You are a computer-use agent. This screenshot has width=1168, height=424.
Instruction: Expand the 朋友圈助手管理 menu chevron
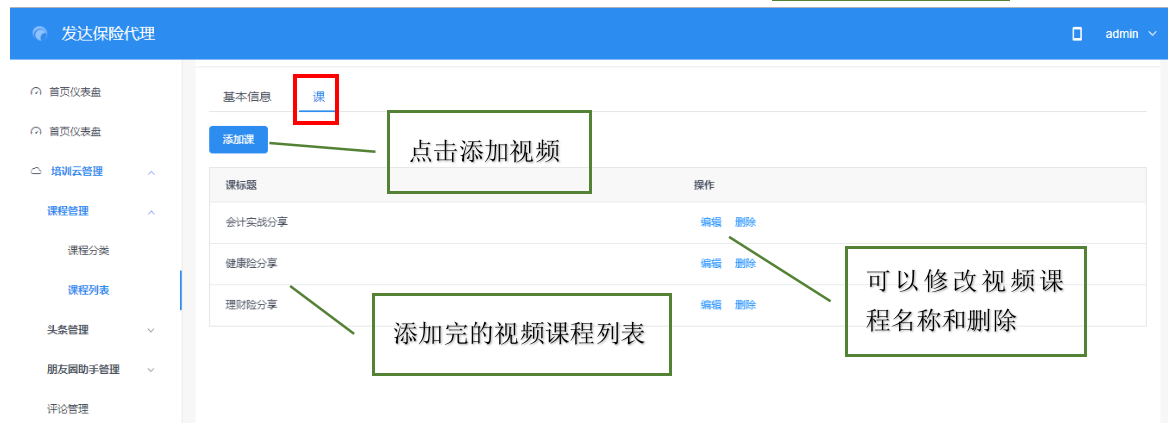(151, 369)
